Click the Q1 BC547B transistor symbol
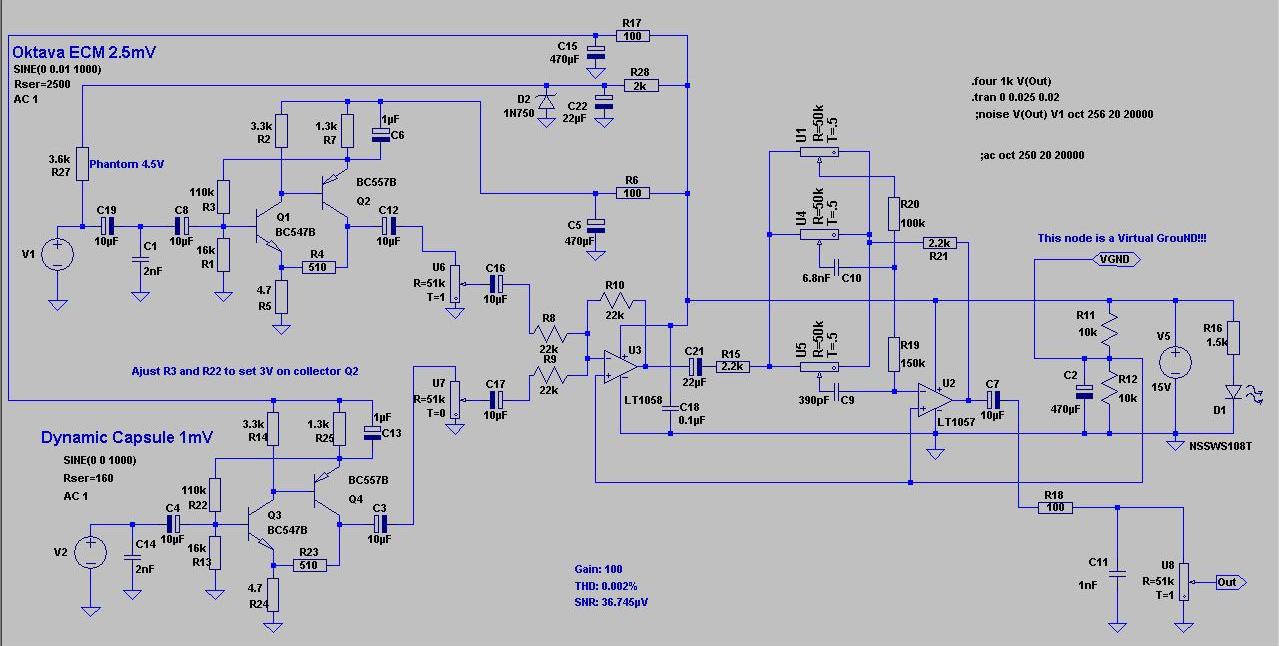Image resolution: width=1280 pixels, height=646 pixels. pyautogui.click(x=268, y=227)
